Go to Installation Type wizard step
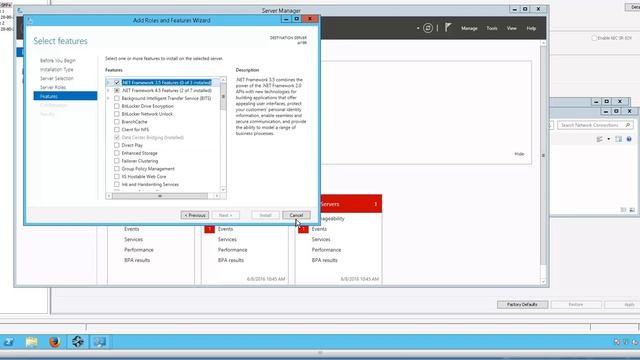 coord(57,69)
